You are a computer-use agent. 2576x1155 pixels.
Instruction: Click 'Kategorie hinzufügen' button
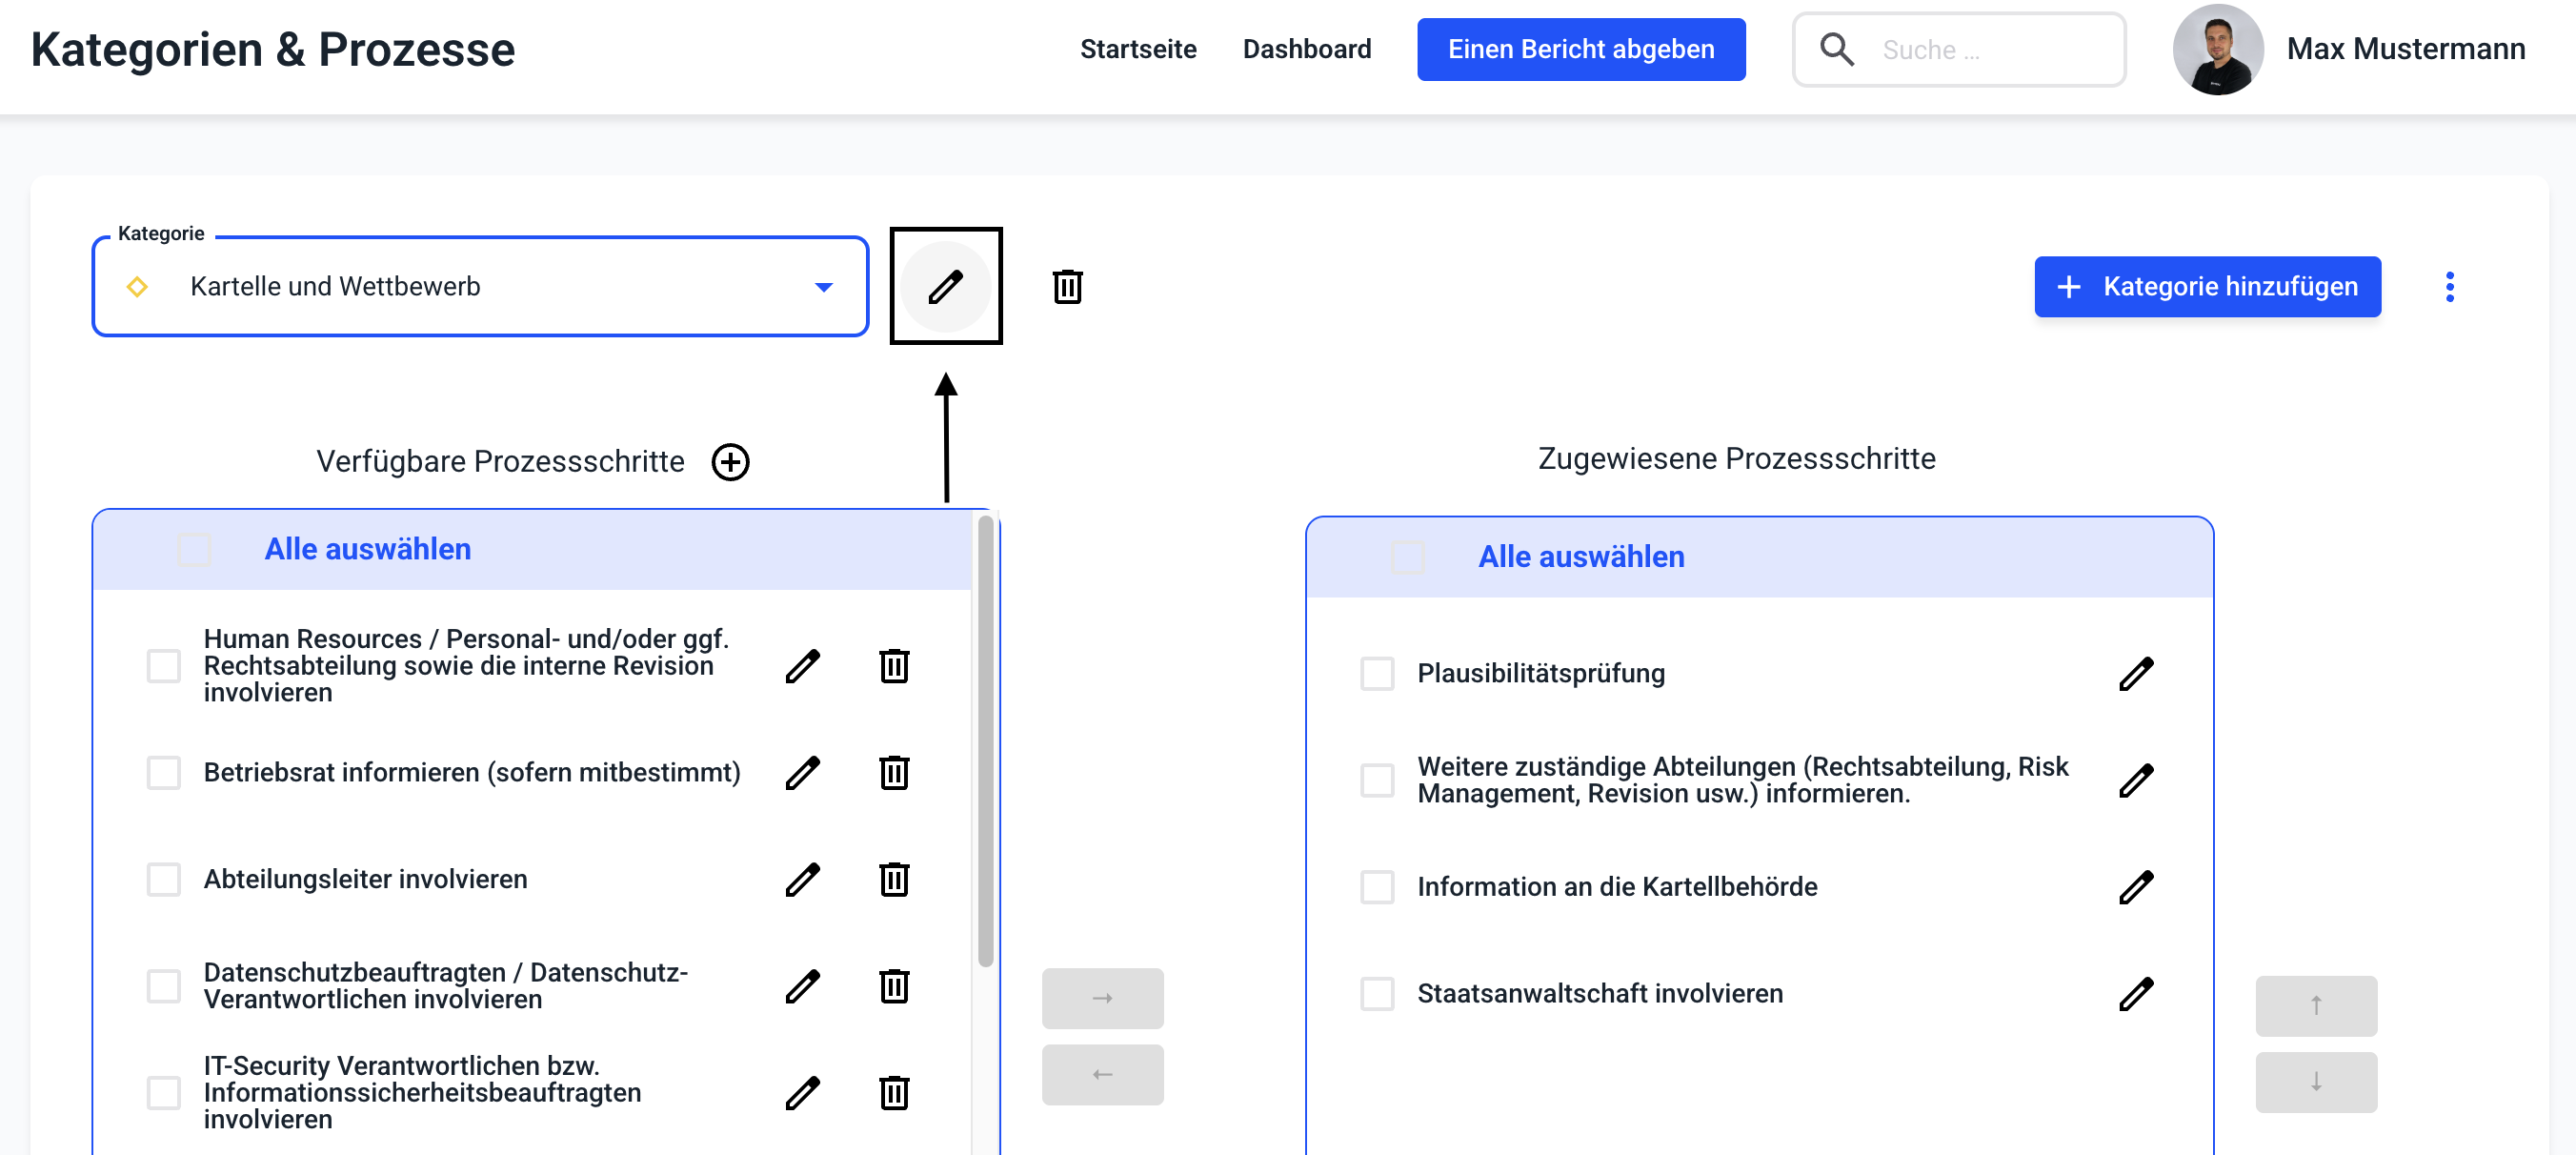pyautogui.click(x=2207, y=287)
